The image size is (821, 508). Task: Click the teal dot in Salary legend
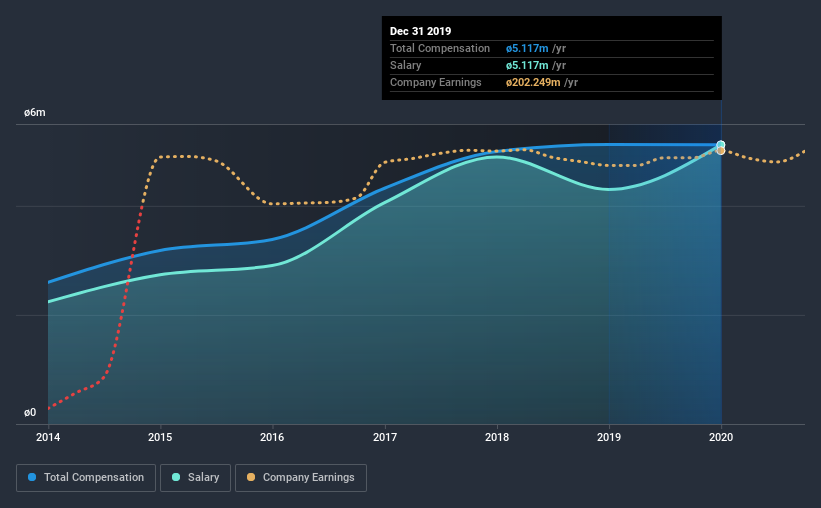tap(176, 477)
